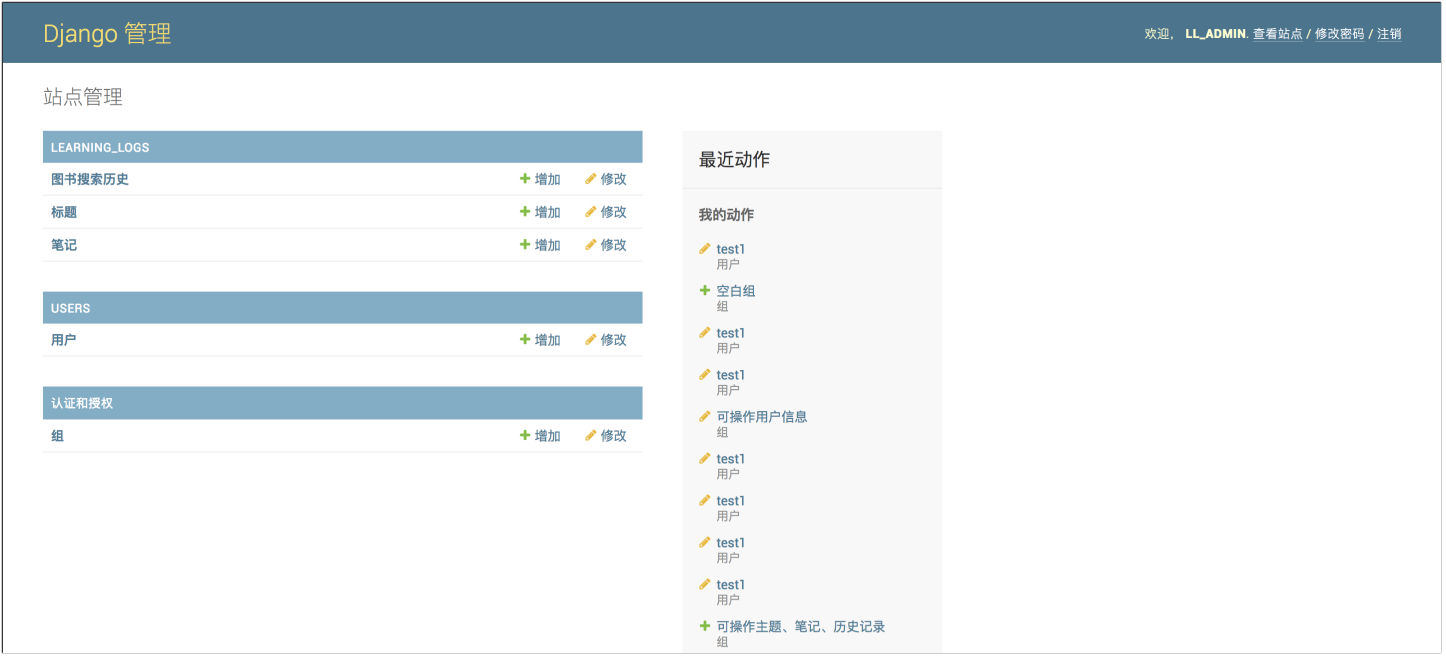Modify 组 entries under 认证和授权
1446x657 pixels.
click(x=606, y=436)
